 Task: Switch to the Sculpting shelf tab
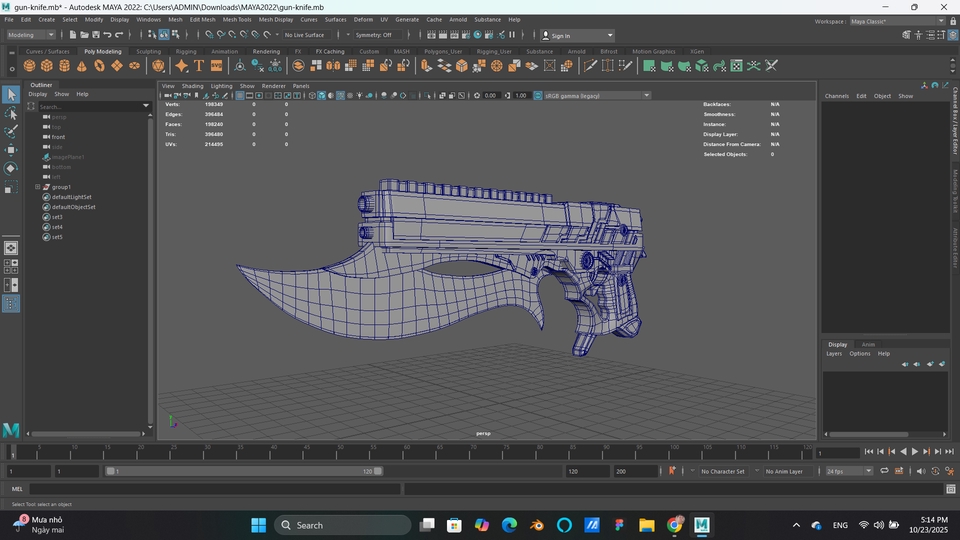[x=148, y=51]
